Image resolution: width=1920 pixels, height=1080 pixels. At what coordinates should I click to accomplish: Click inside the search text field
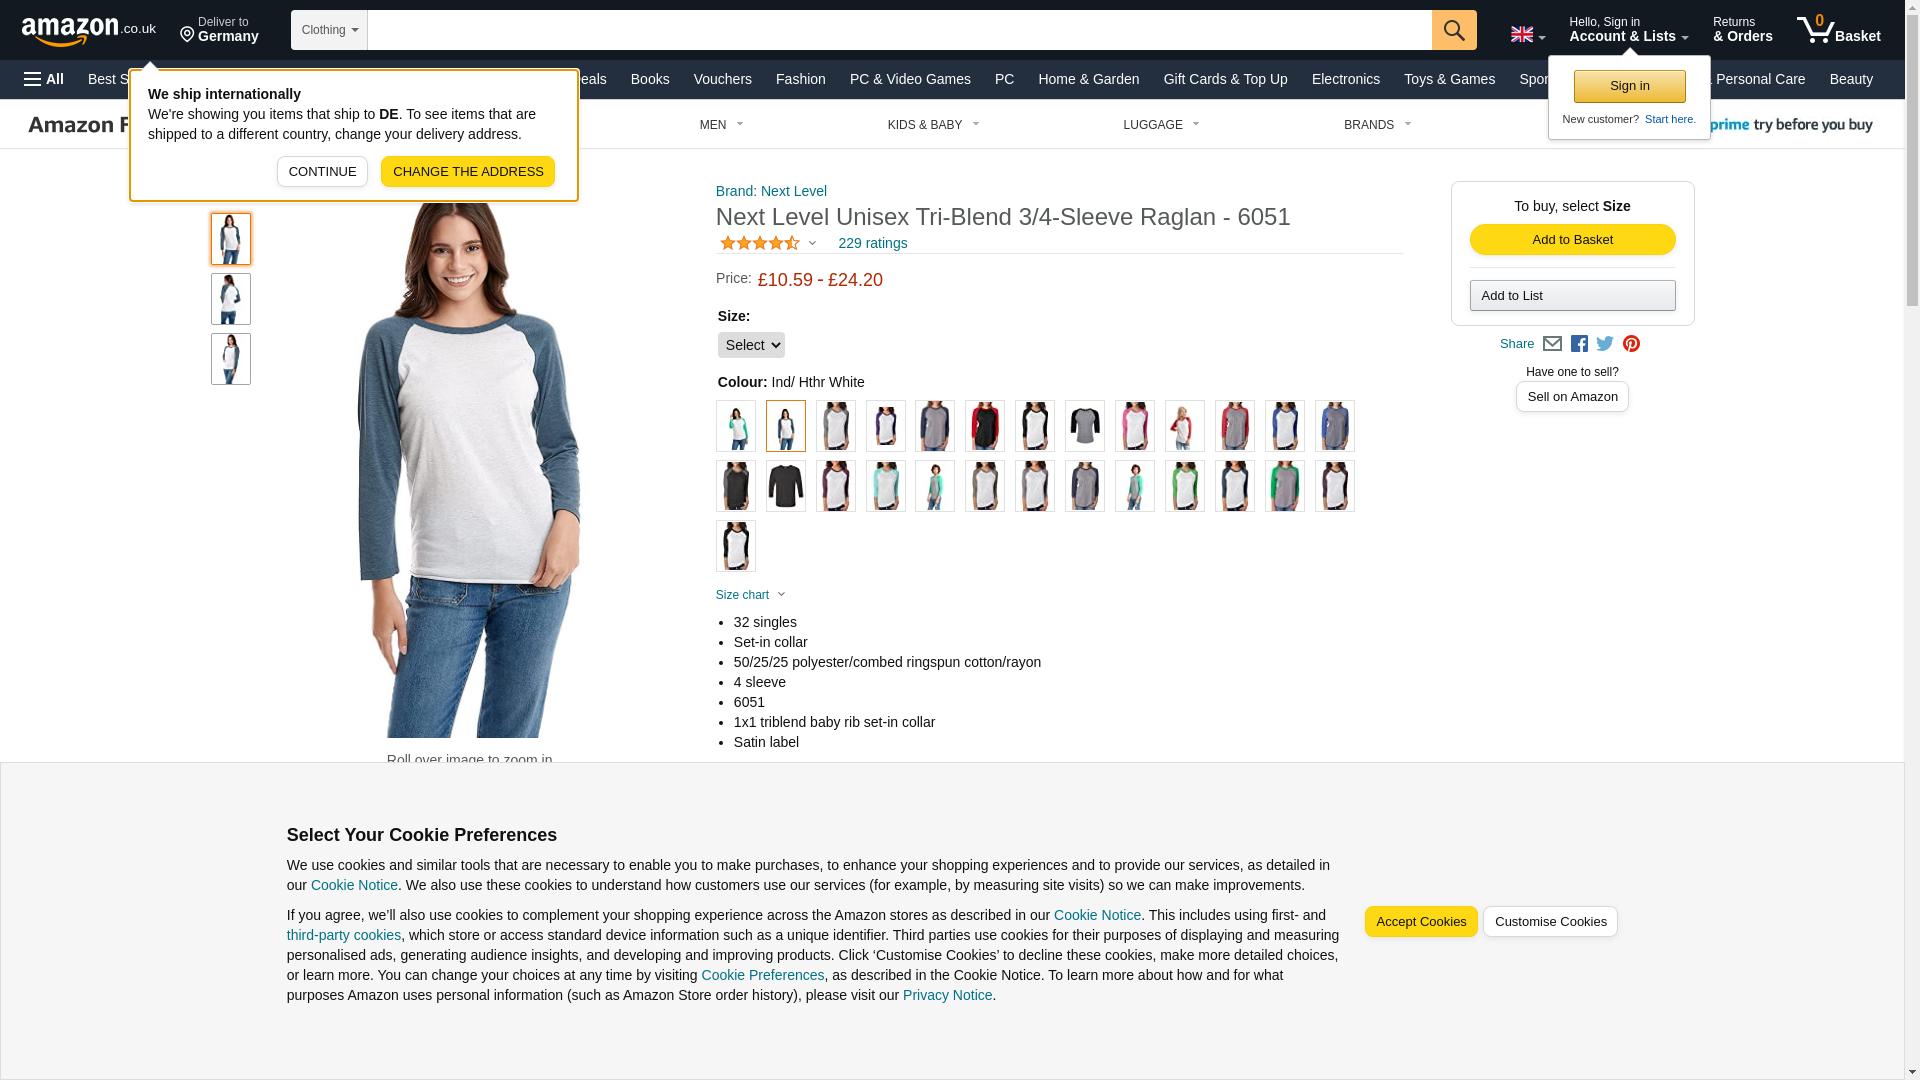click(x=899, y=30)
